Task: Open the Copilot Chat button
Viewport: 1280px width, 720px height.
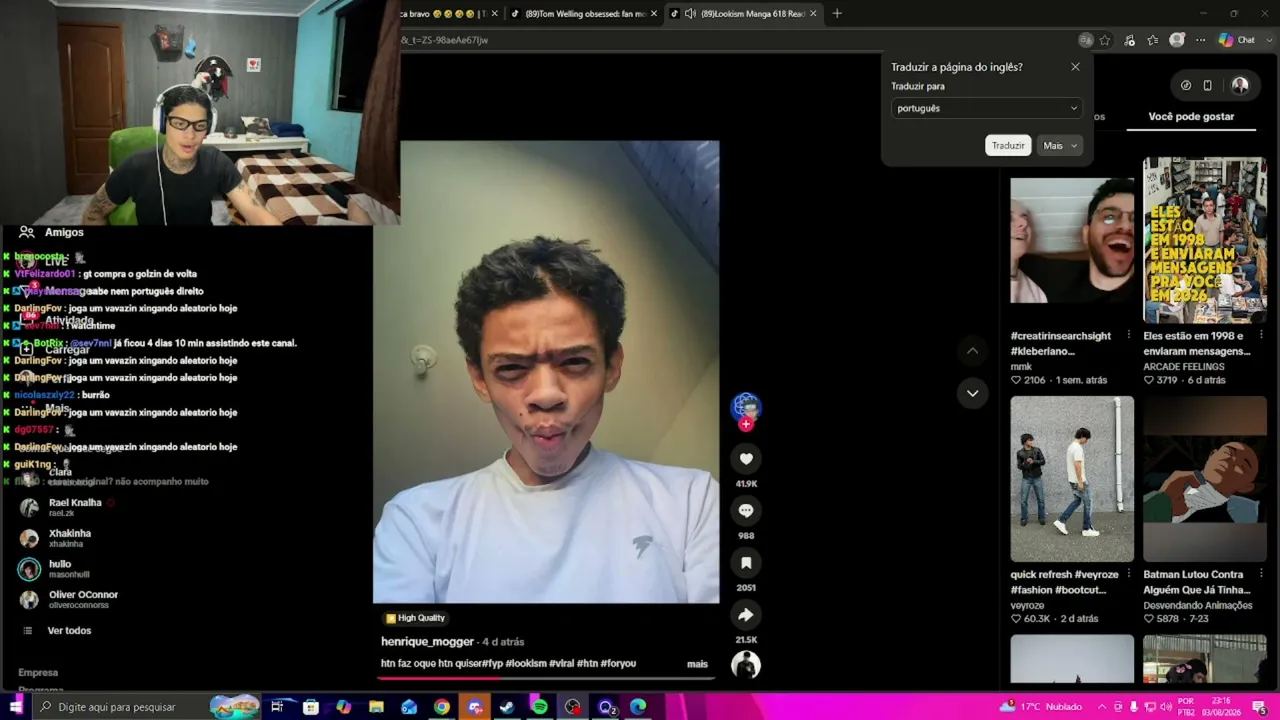Action: 1237,40
